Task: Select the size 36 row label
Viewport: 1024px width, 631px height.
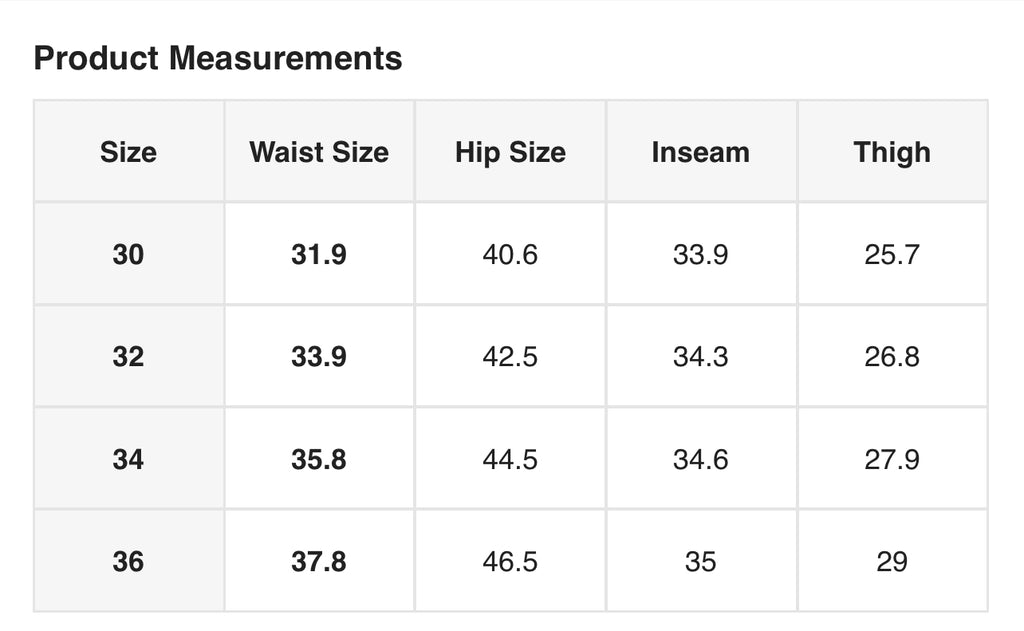Action: pos(129,562)
